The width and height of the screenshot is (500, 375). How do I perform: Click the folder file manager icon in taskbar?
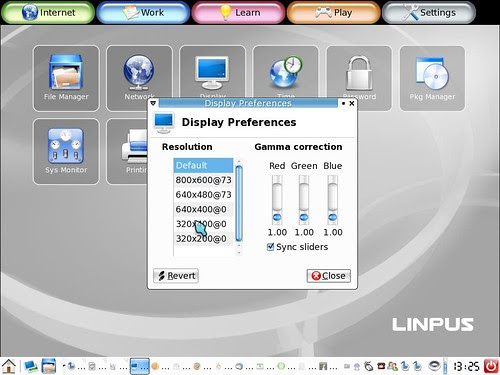pos(49,366)
